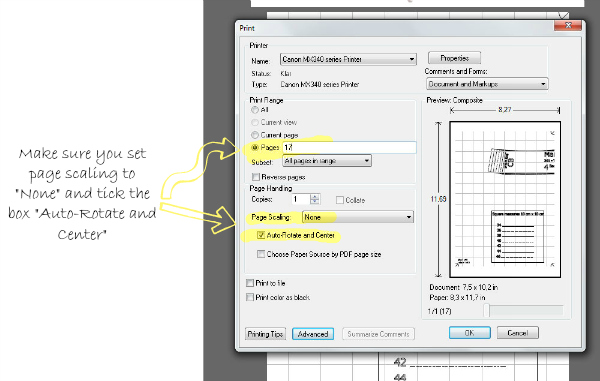Enable the Collate checkbox
600x381 pixels.
(339, 200)
